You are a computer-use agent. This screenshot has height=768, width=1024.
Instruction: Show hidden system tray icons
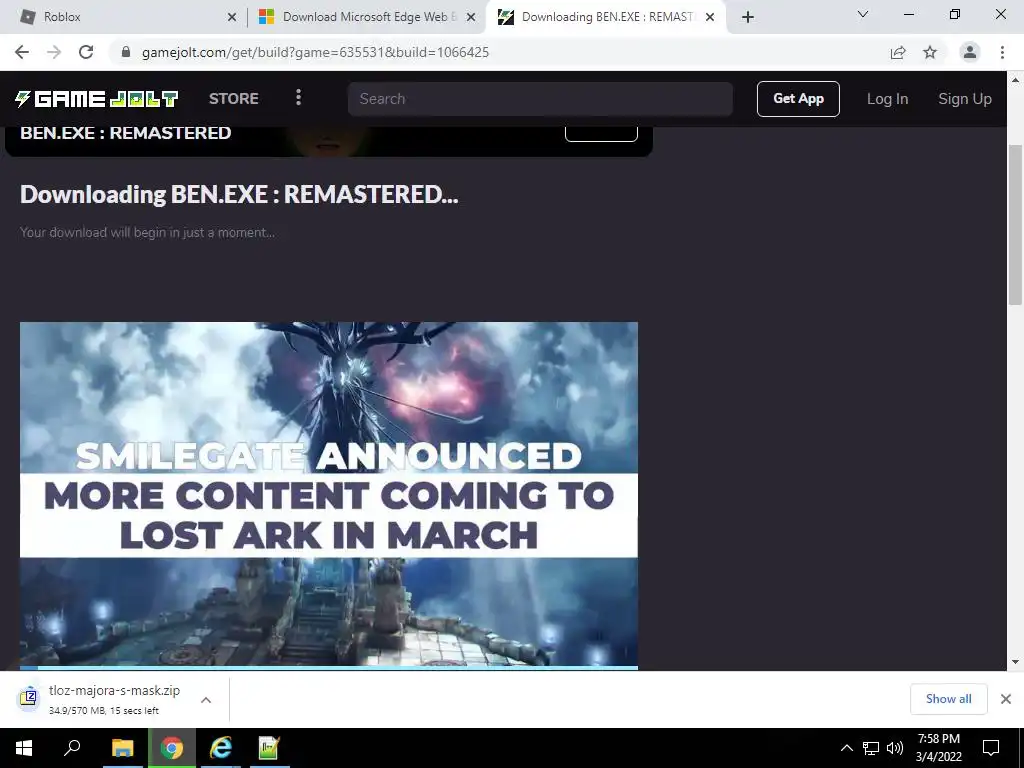click(x=846, y=748)
